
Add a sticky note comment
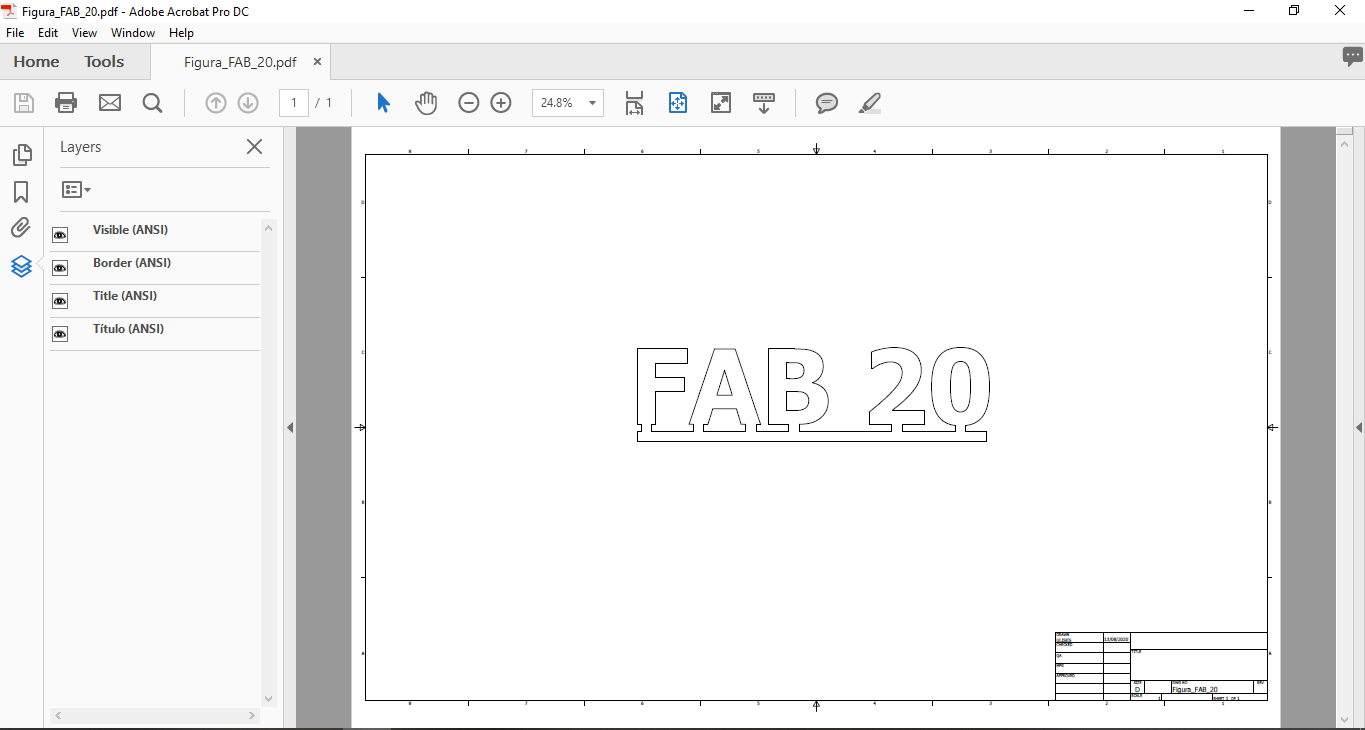coord(827,102)
